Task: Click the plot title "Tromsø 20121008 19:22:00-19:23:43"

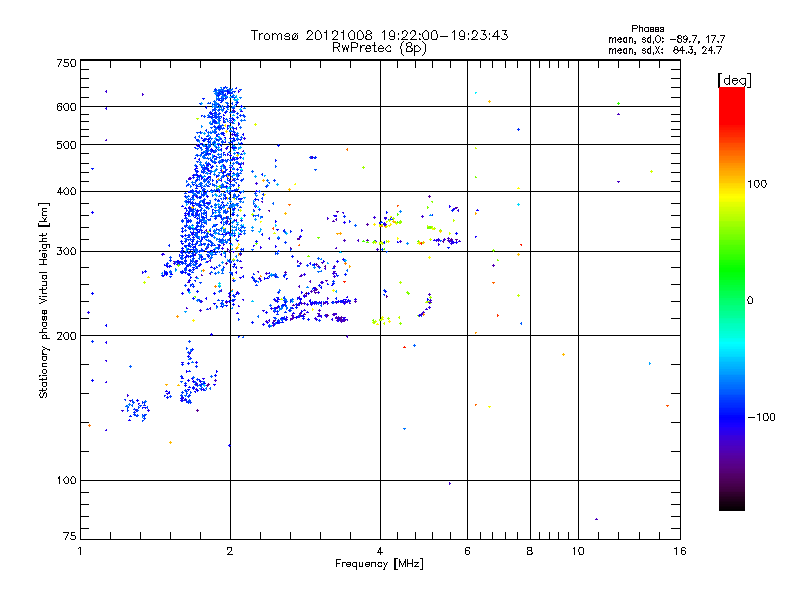Action: click(x=379, y=35)
